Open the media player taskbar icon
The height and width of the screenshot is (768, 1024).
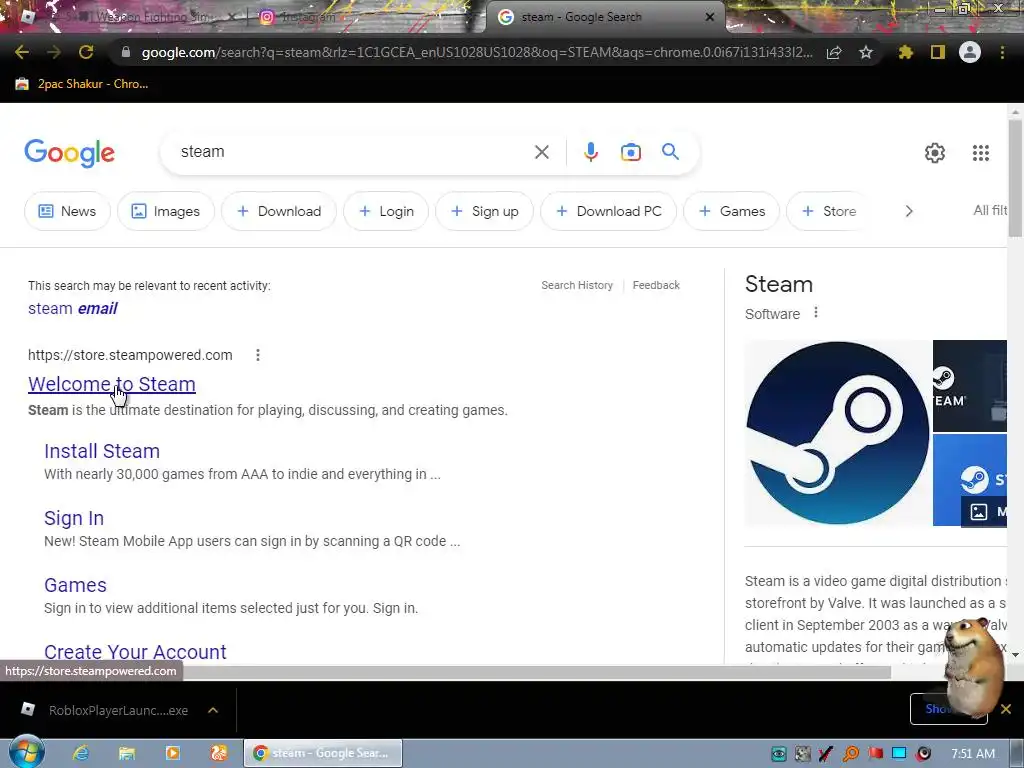click(x=172, y=753)
